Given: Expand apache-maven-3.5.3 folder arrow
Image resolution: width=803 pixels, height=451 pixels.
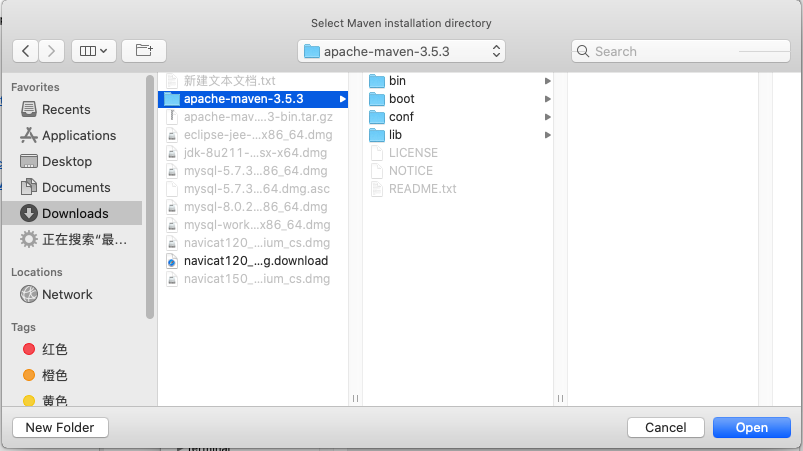Looking at the screenshot, I should pos(343,99).
